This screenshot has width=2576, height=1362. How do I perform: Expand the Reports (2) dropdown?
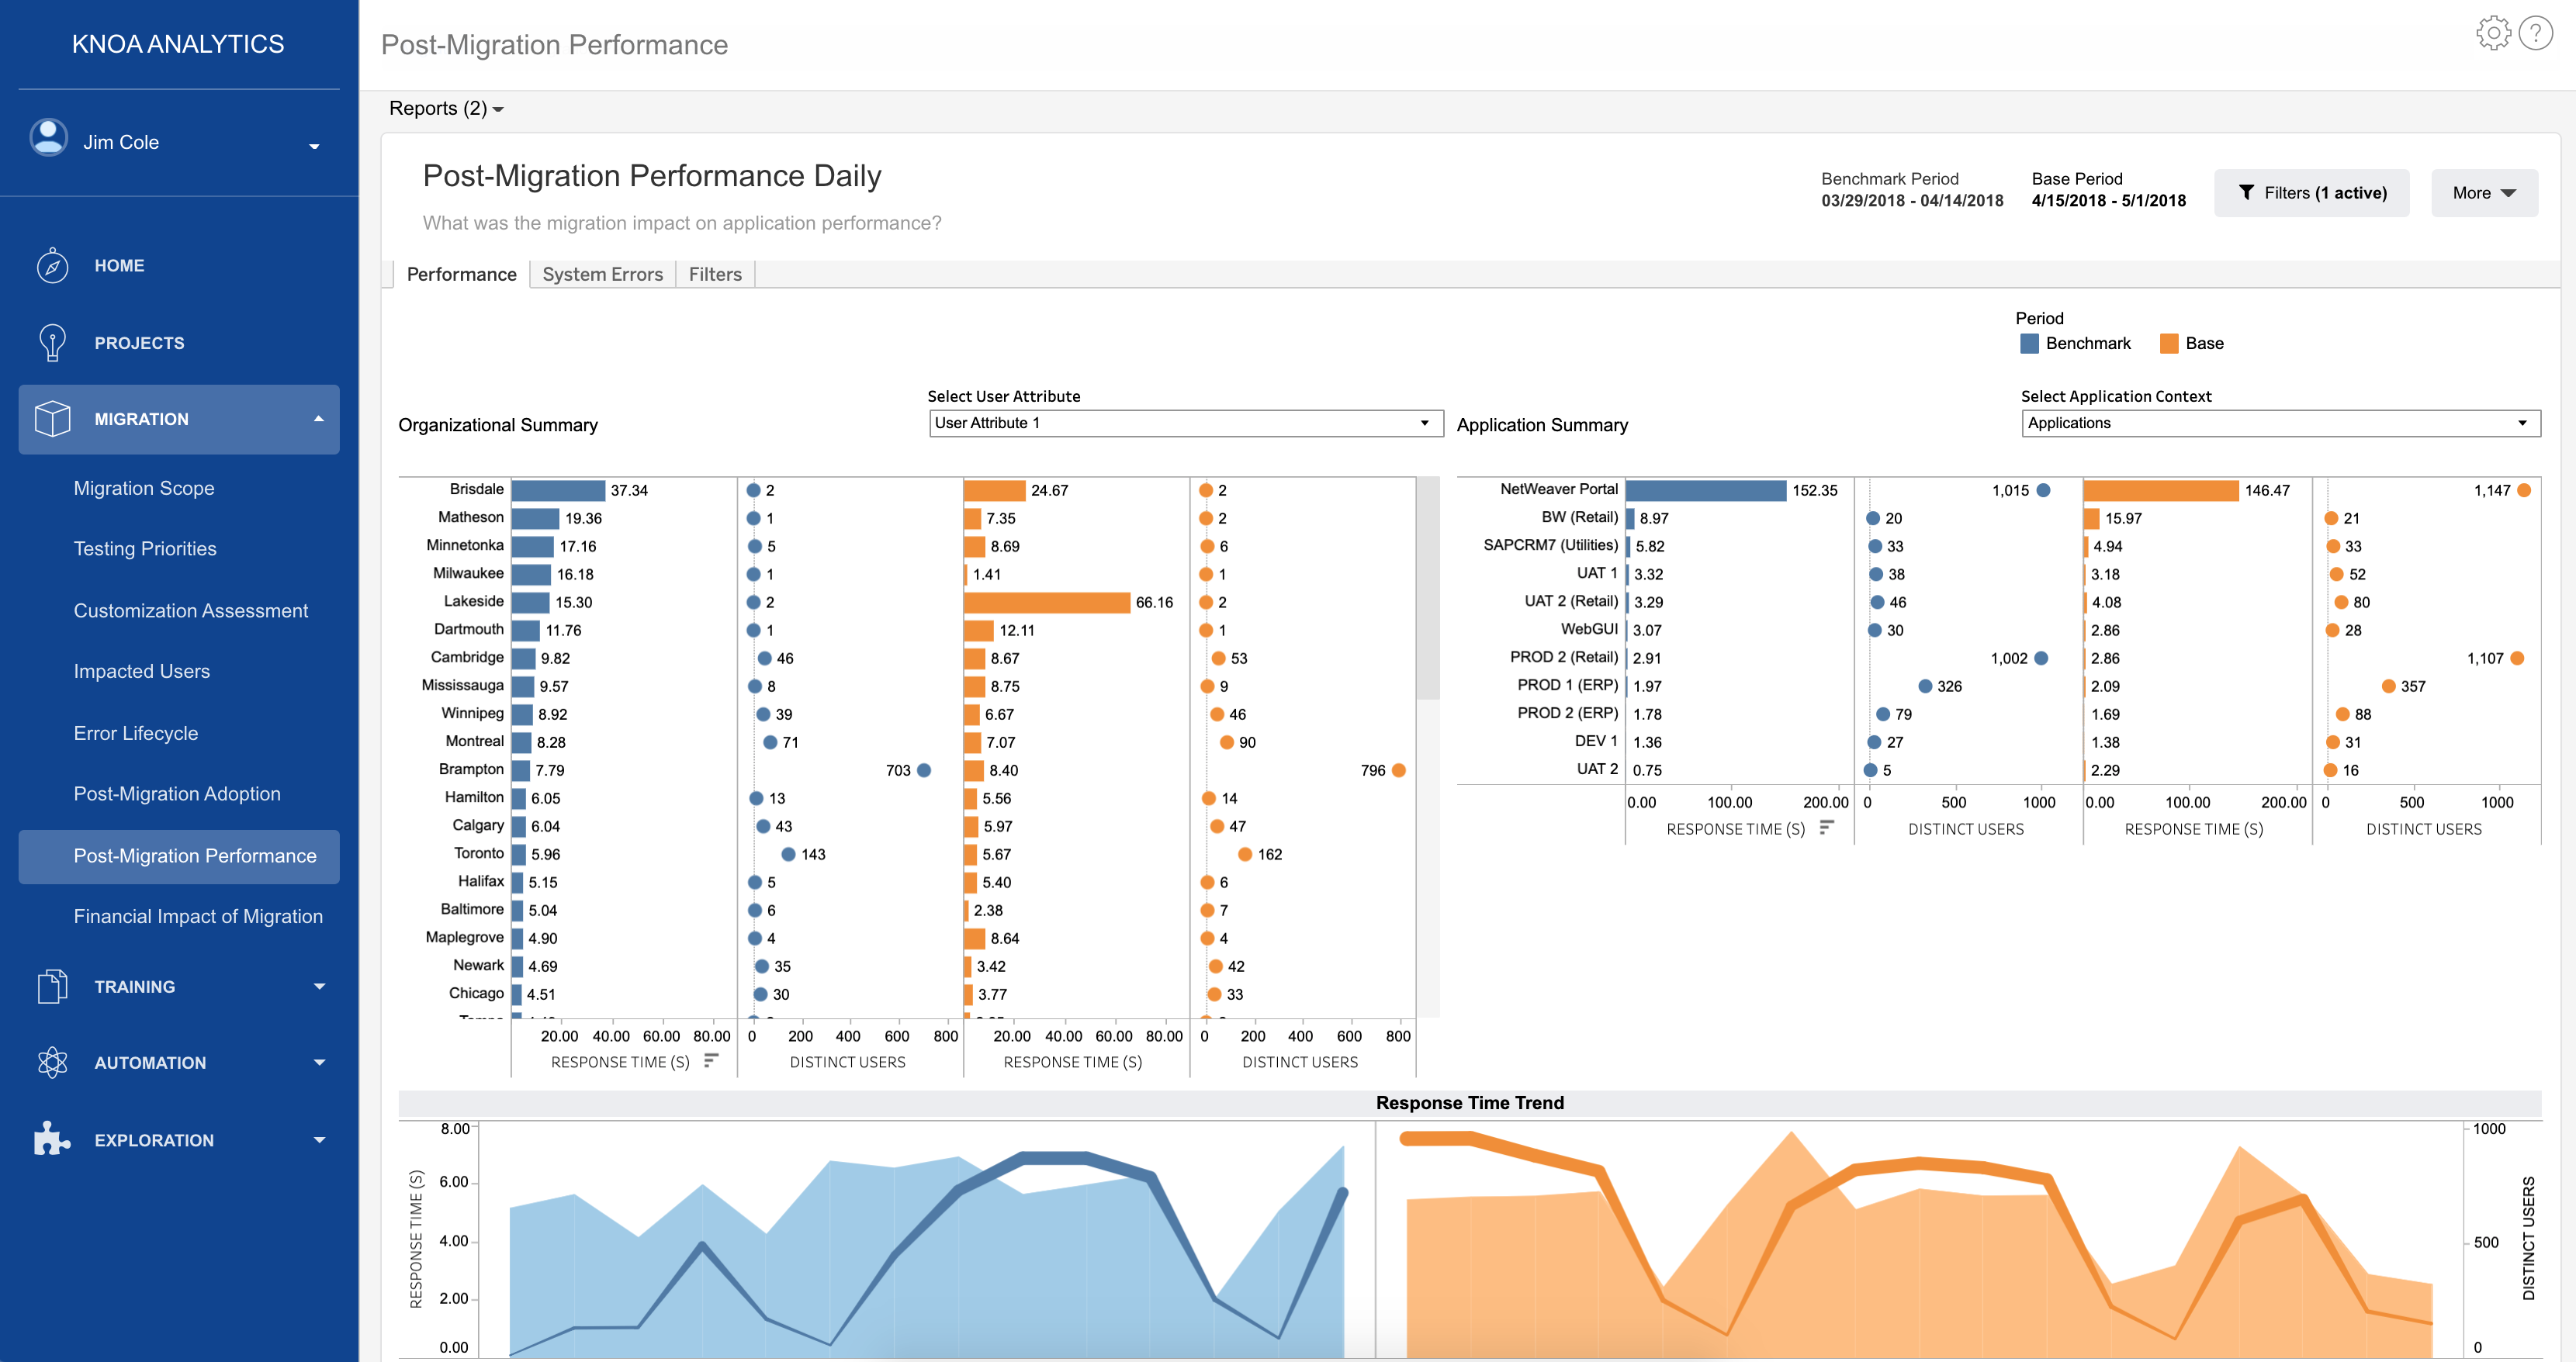(445, 108)
